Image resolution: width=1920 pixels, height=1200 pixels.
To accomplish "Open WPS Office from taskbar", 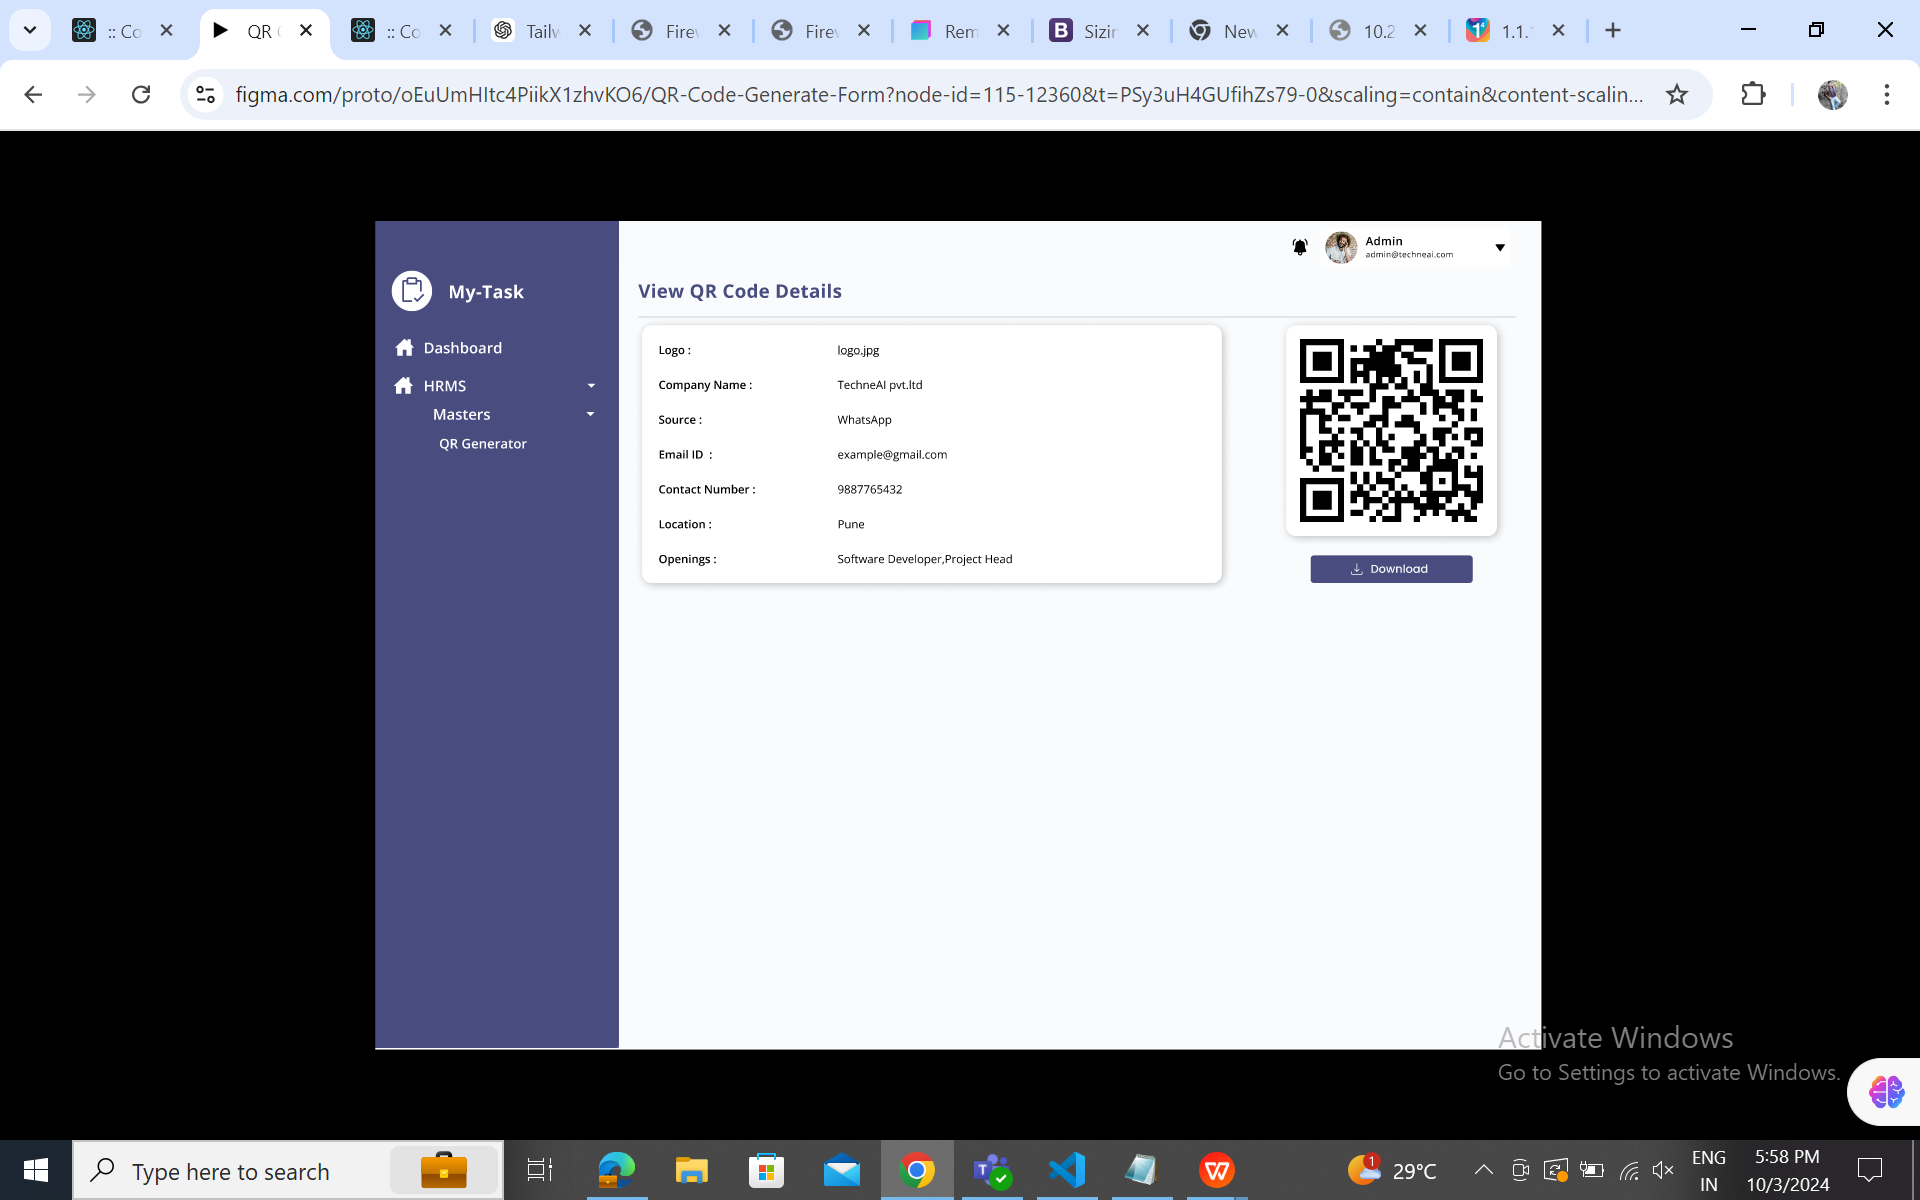I will 1217,1170.
